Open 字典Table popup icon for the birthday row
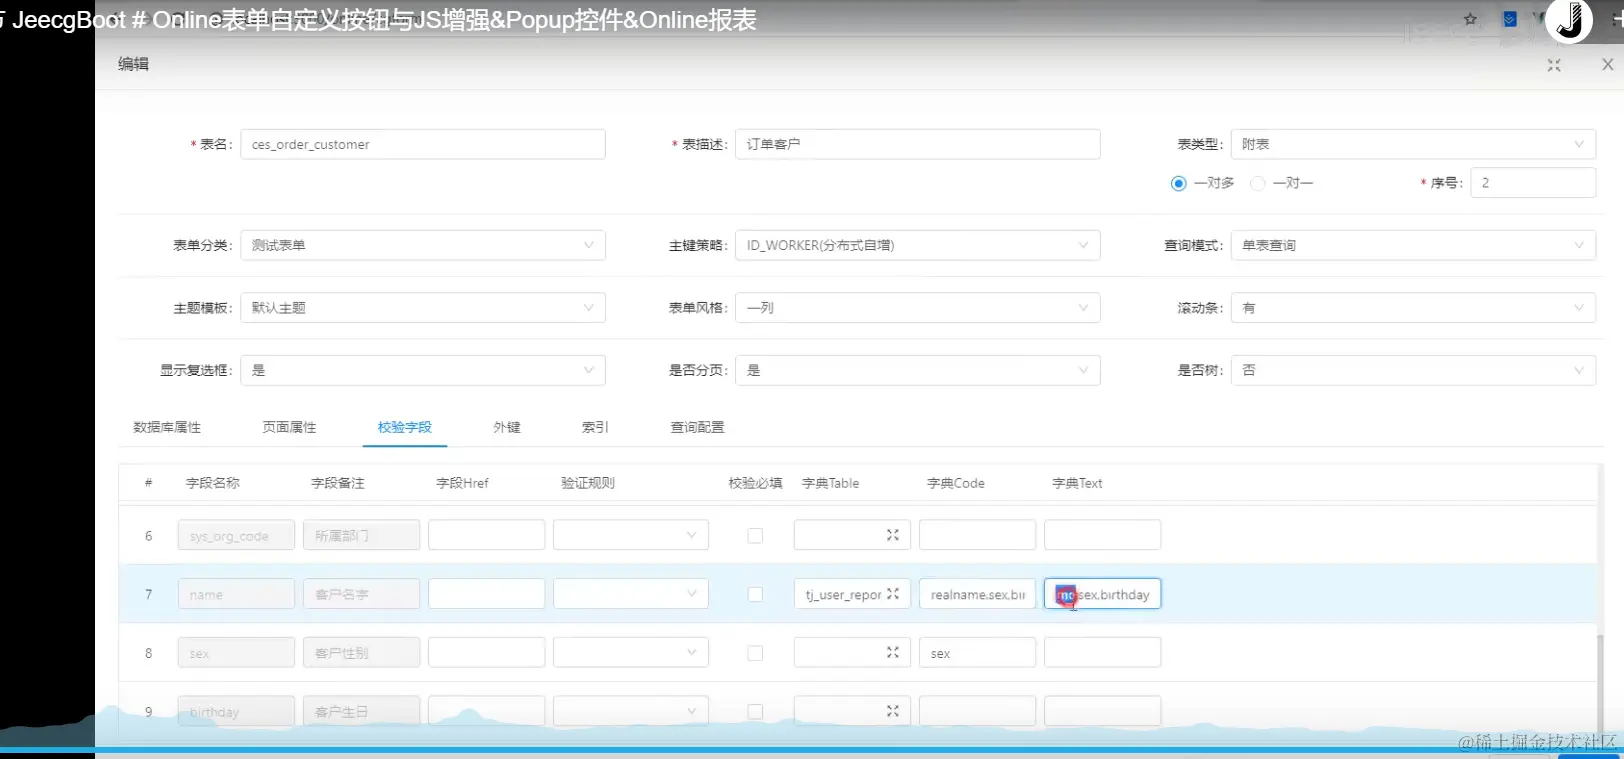The height and width of the screenshot is (759, 1624). [893, 711]
